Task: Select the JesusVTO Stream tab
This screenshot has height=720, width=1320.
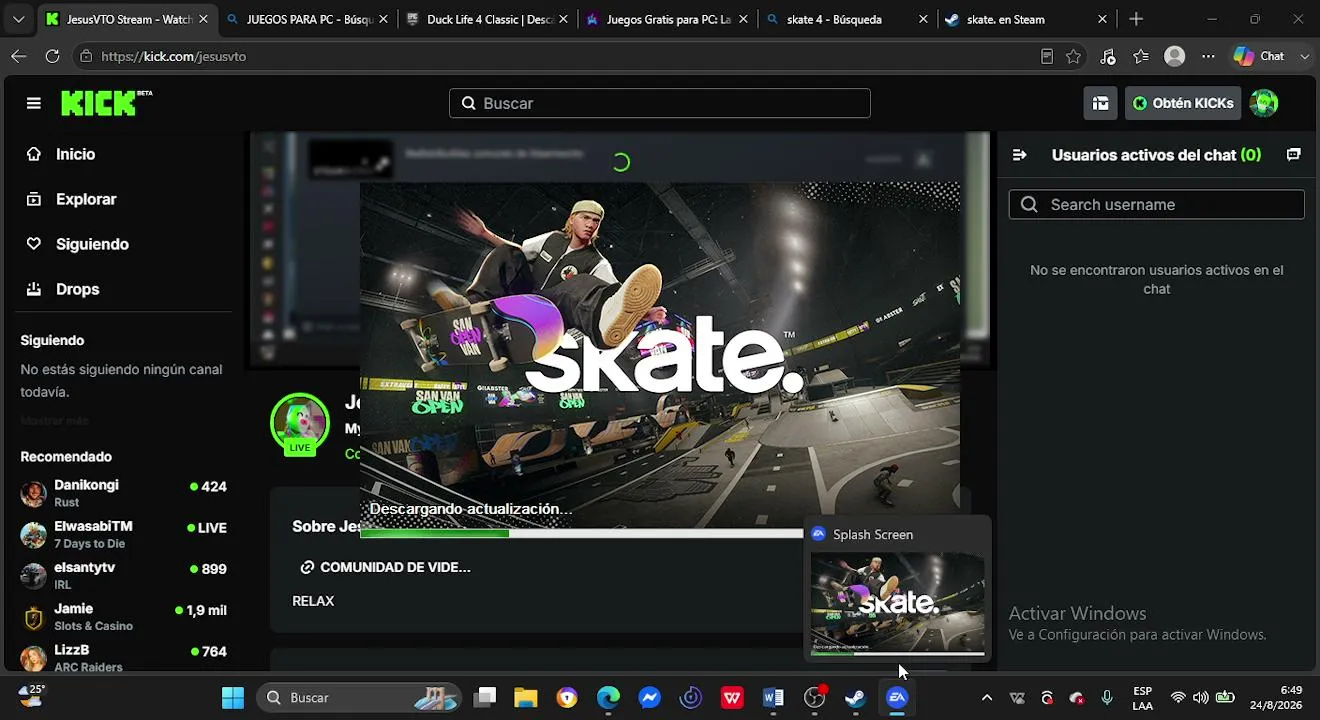Action: tap(129, 19)
